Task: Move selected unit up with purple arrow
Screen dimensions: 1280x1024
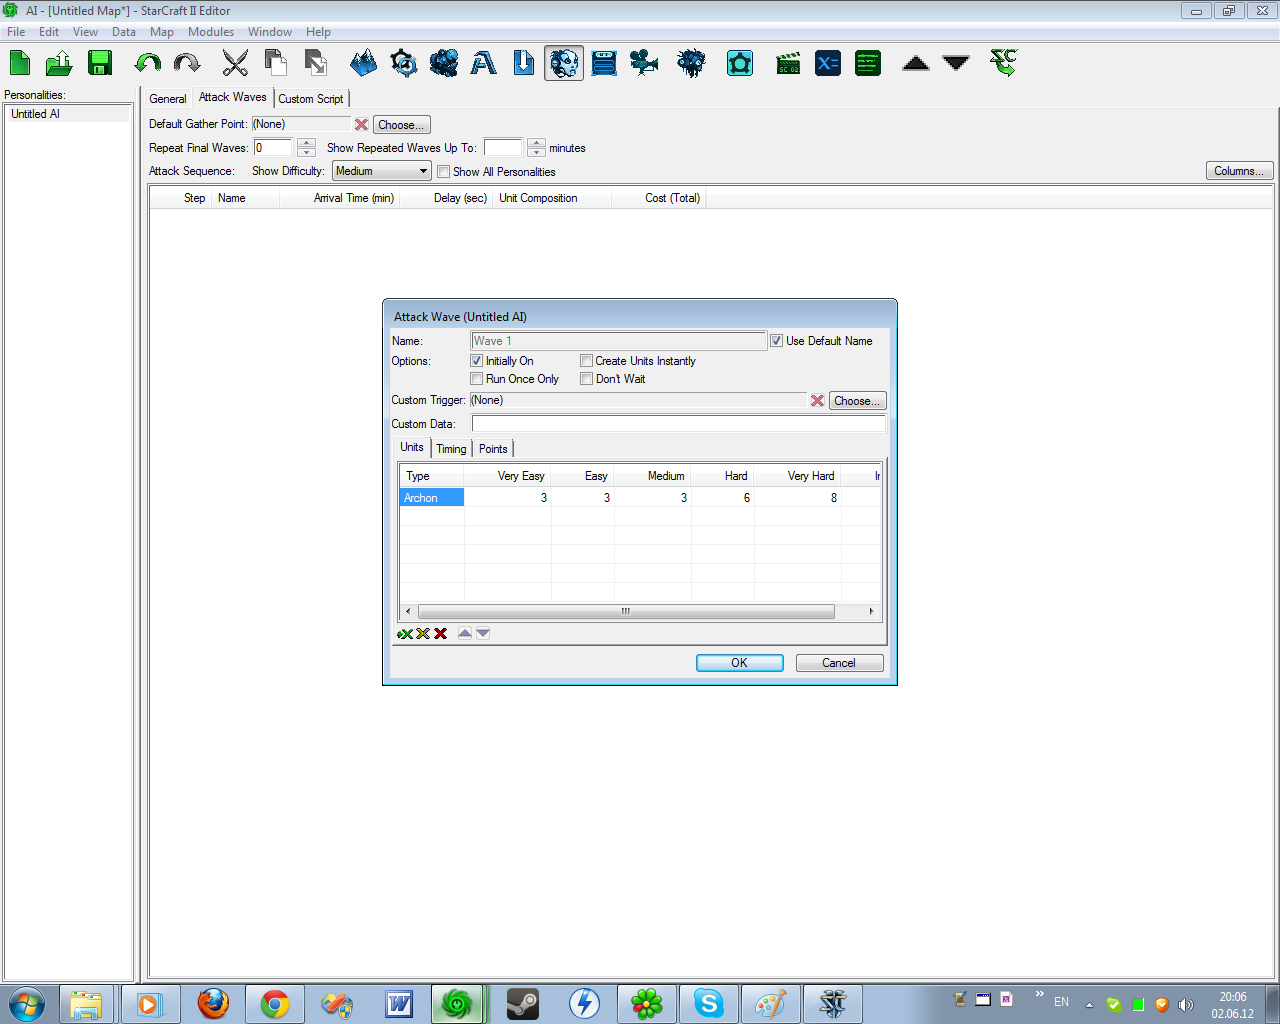Action: (x=465, y=633)
